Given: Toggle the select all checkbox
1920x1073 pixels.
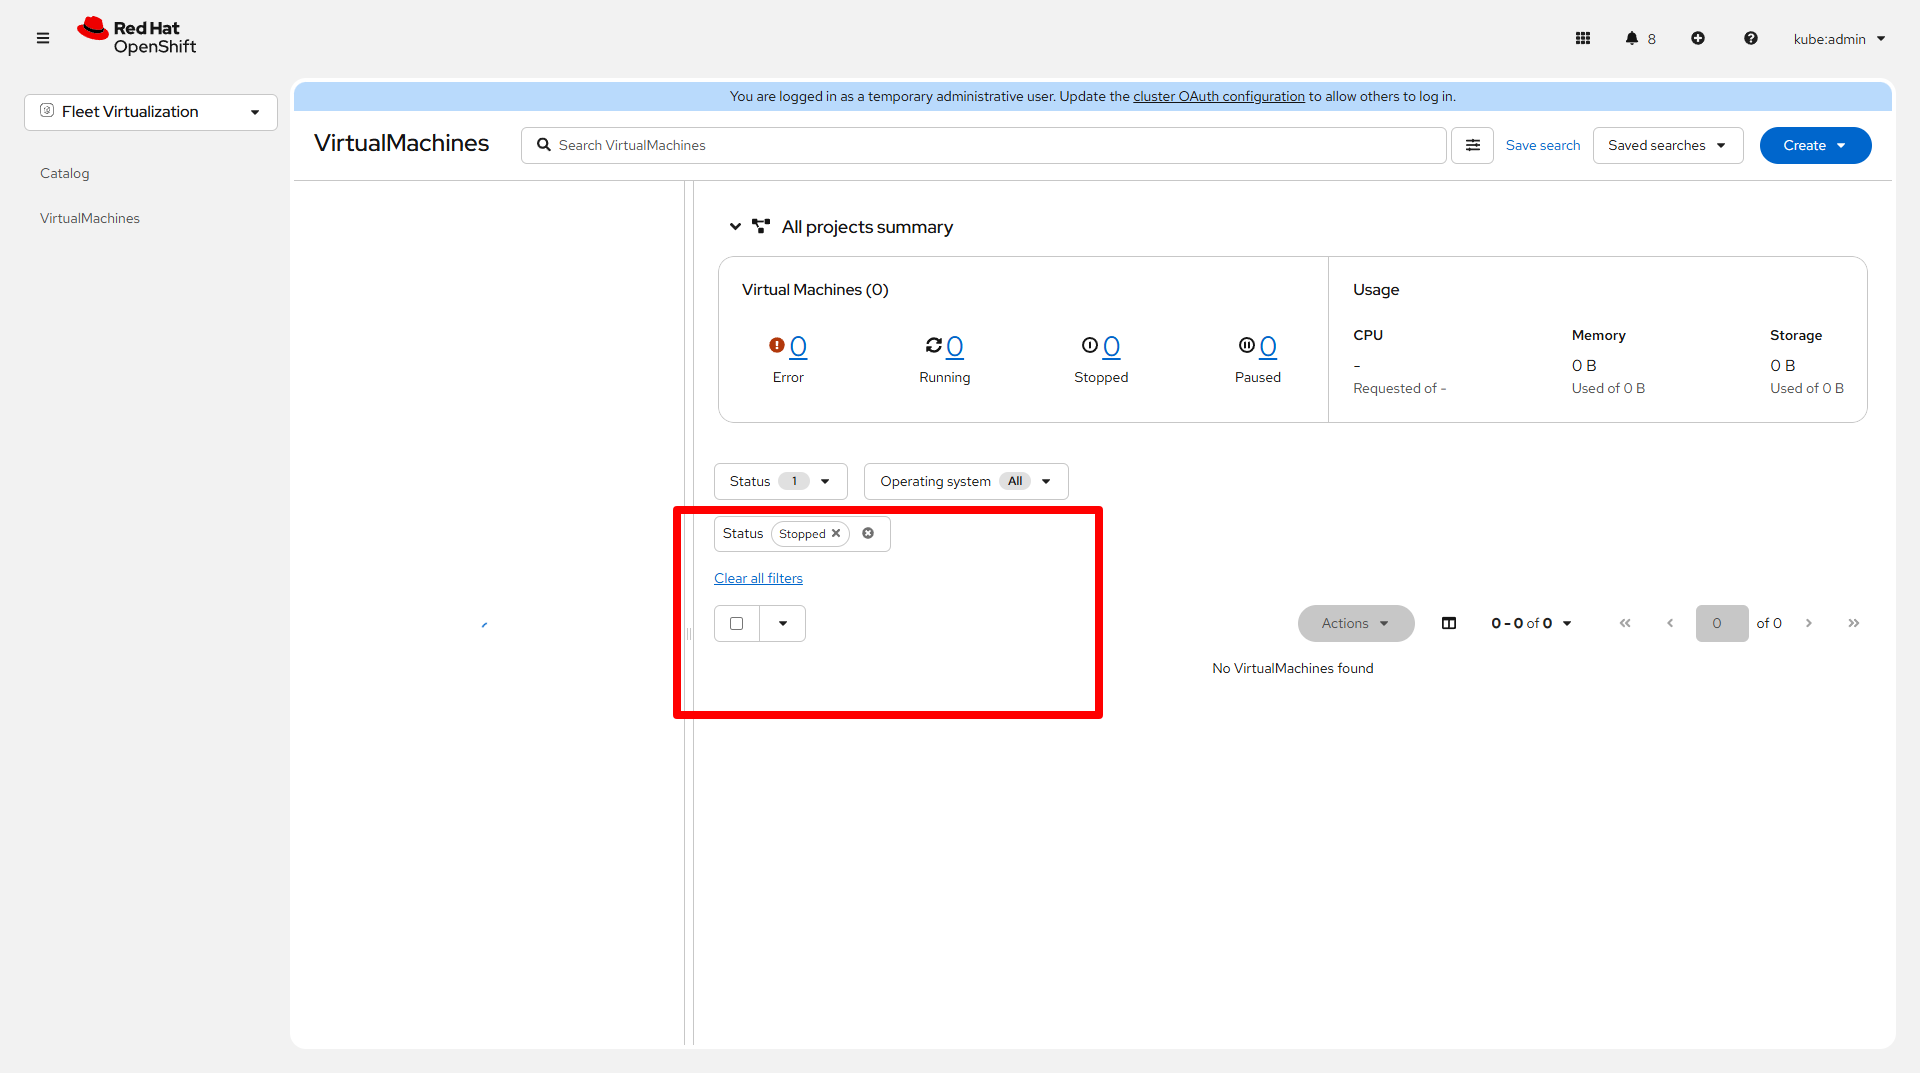Looking at the screenshot, I should tap(737, 623).
